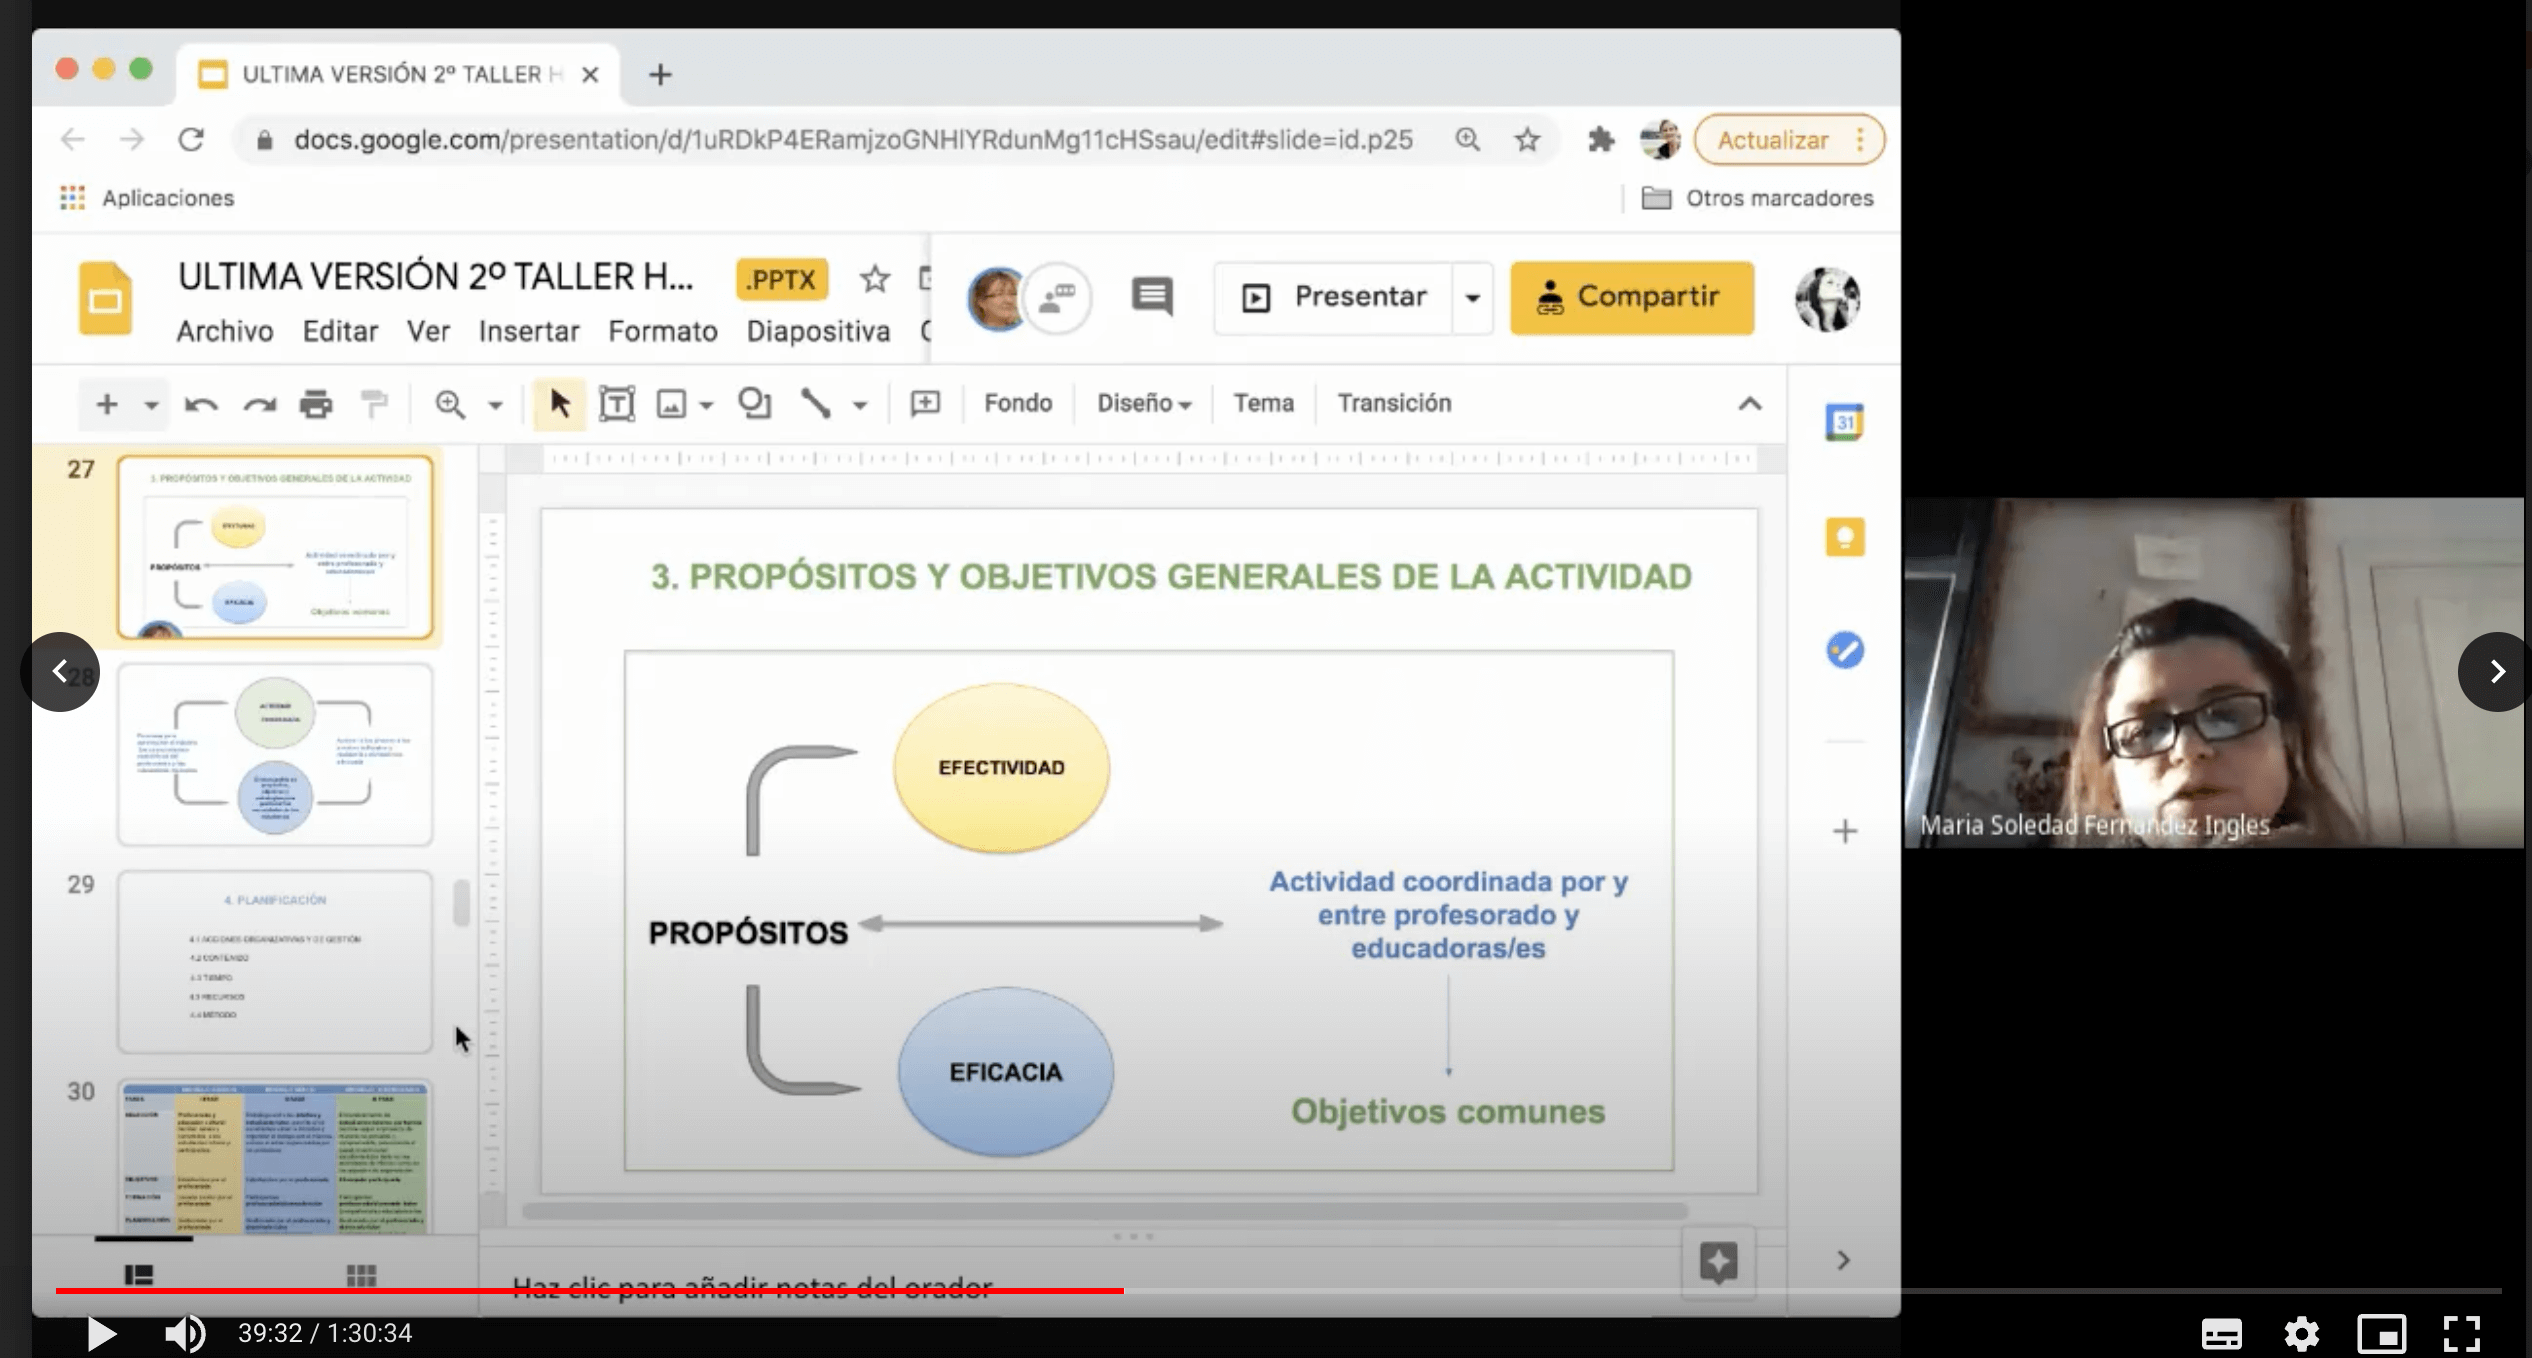Click the paint format roller icon
Image resolution: width=2532 pixels, height=1358 pixels.
pos(374,404)
